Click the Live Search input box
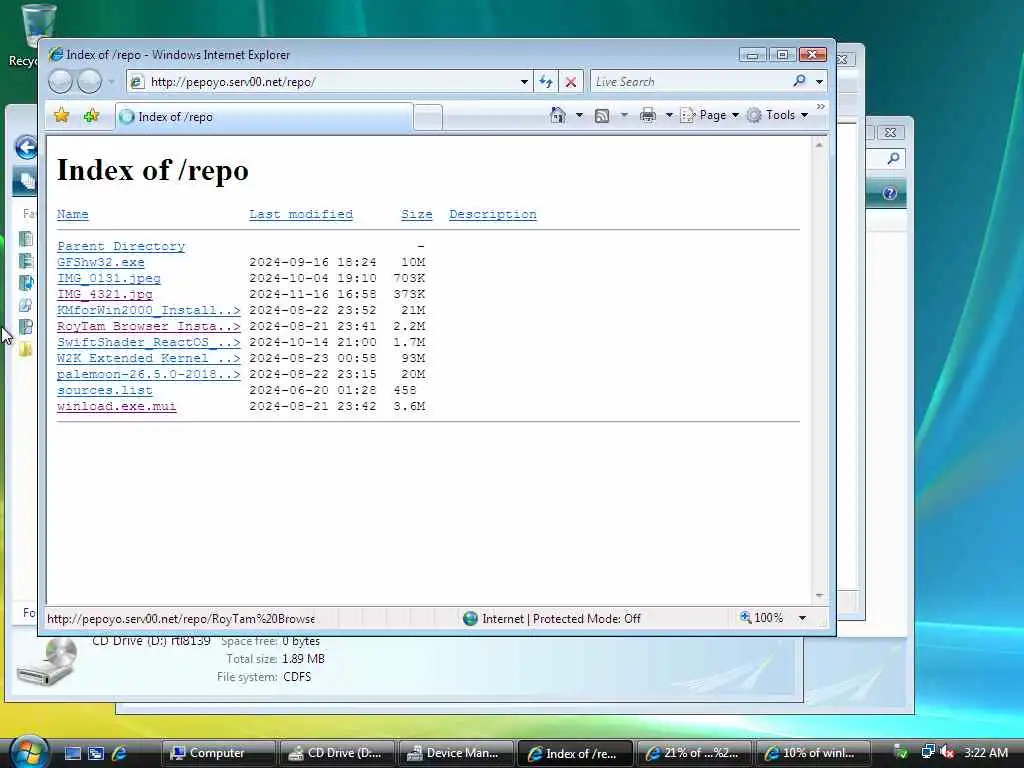This screenshot has height=768, width=1024. tap(690, 82)
